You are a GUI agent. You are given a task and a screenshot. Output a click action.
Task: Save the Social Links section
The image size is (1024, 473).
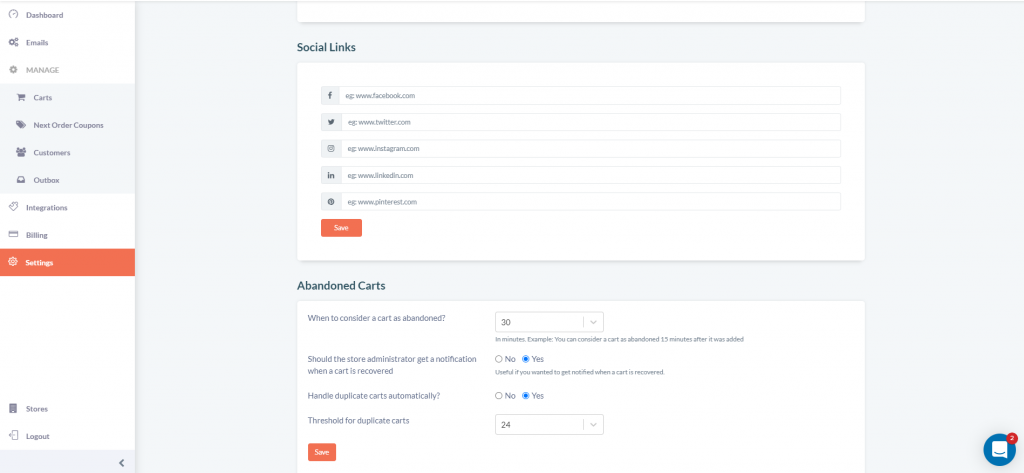(341, 228)
